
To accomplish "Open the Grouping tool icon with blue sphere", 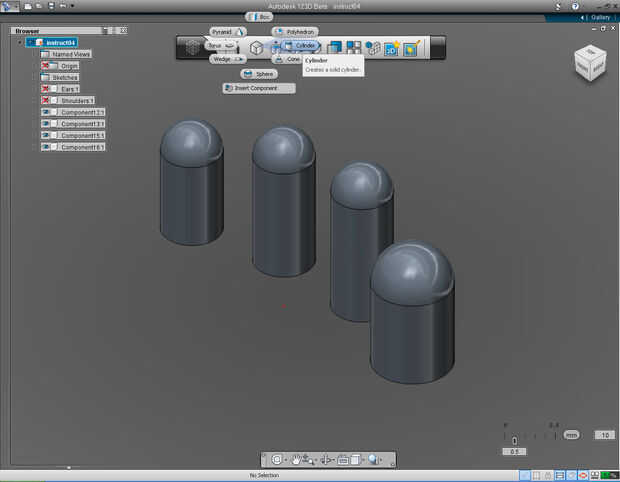I will point(372,48).
